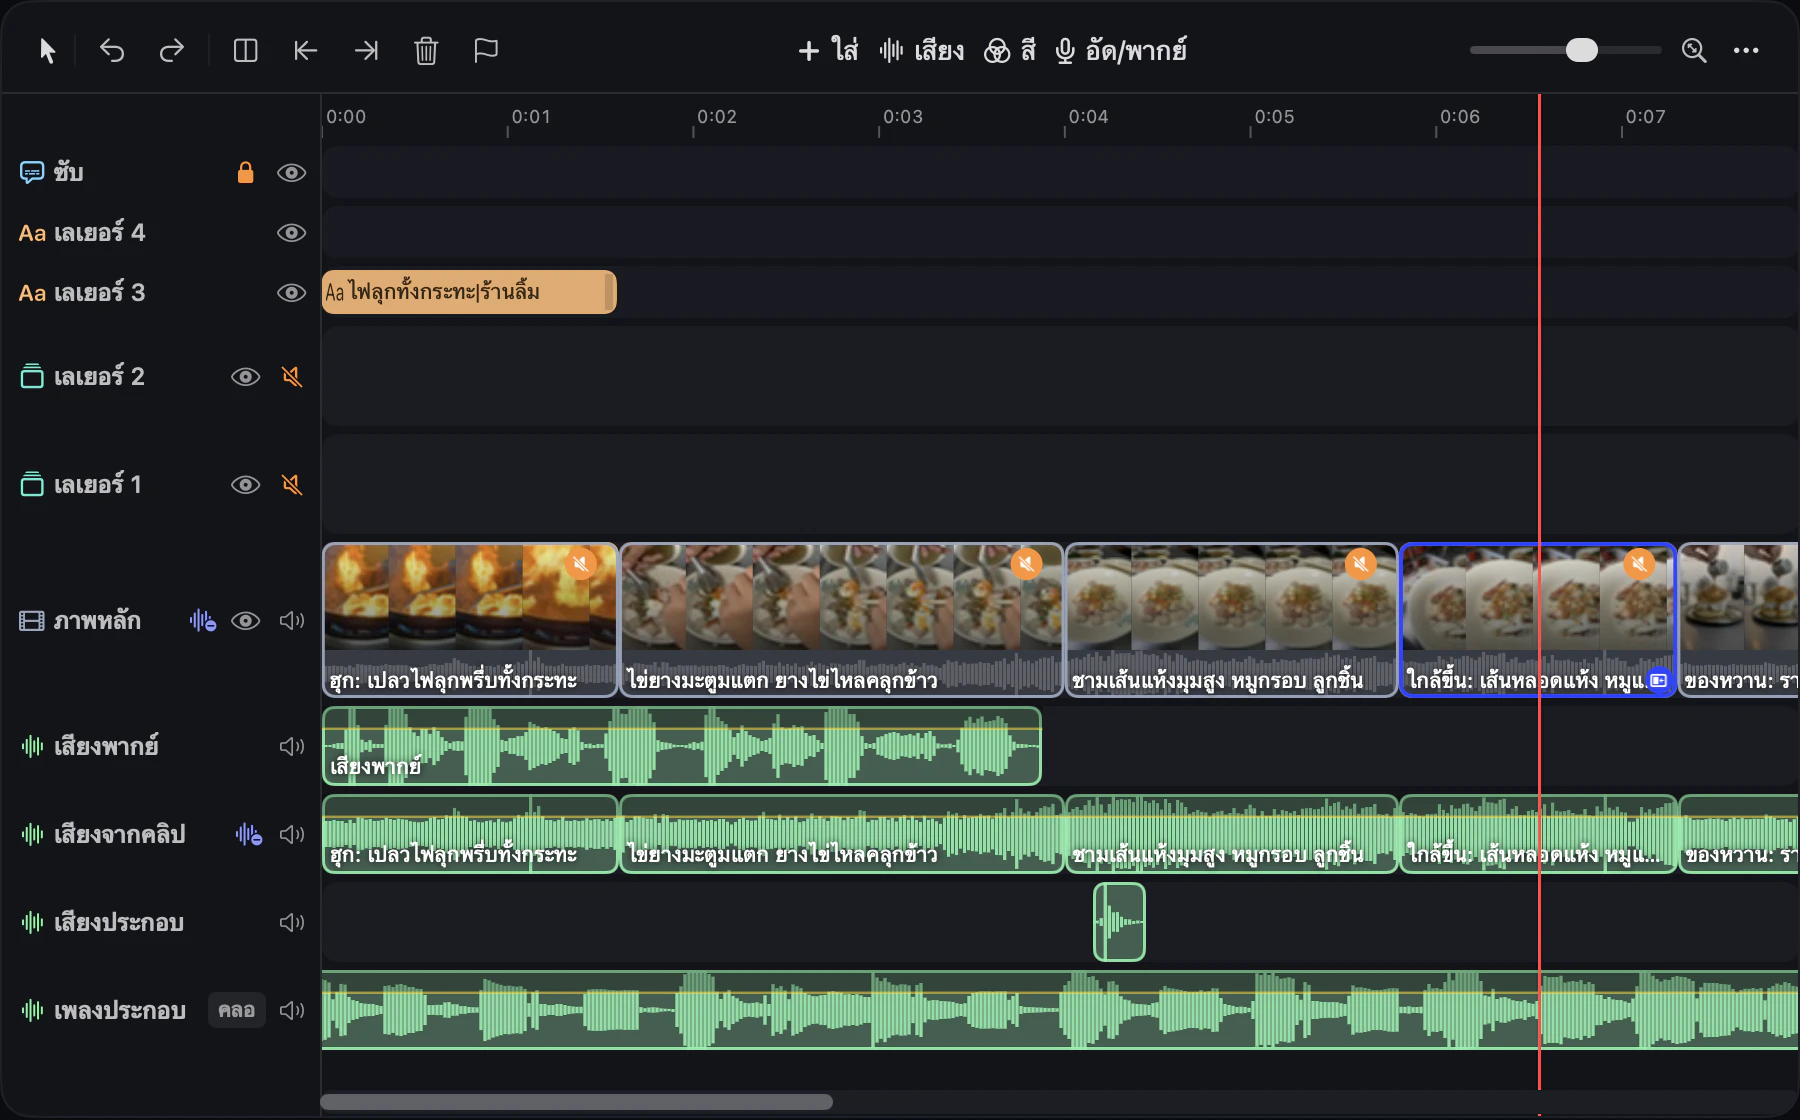Open the เสียง audio menu
Image resolution: width=1800 pixels, height=1120 pixels.
point(922,50)
